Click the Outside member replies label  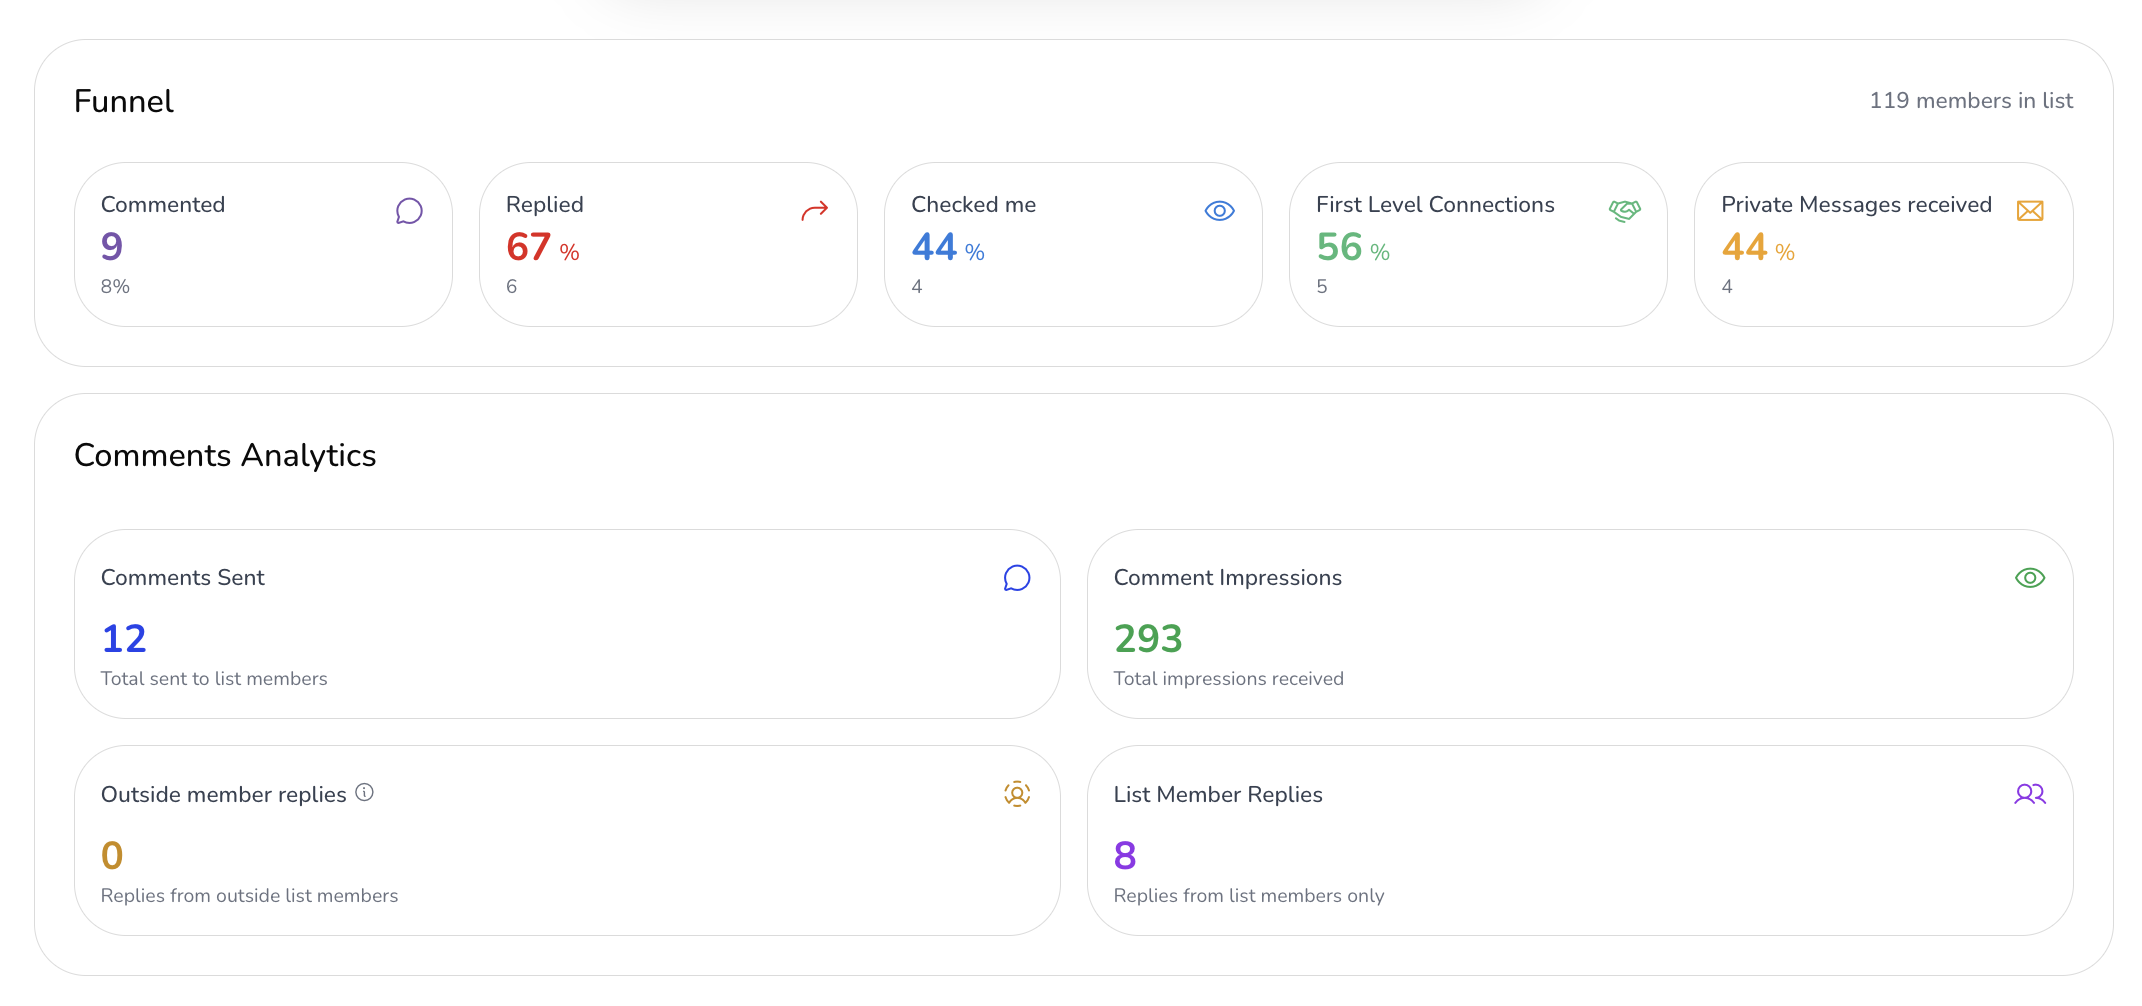224,794
